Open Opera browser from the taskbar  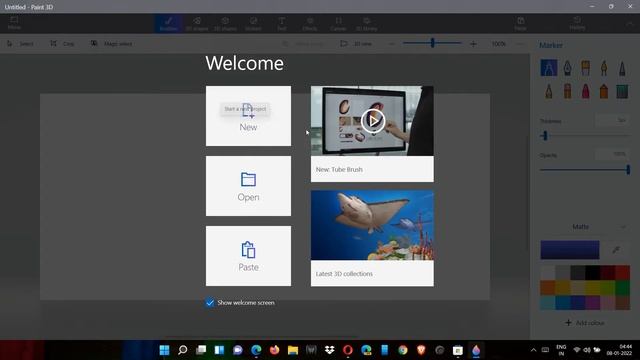[348, 350]
